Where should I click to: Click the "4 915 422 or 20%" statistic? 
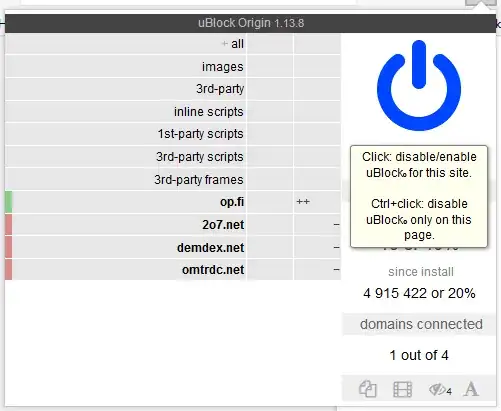[x=419, y=293]
